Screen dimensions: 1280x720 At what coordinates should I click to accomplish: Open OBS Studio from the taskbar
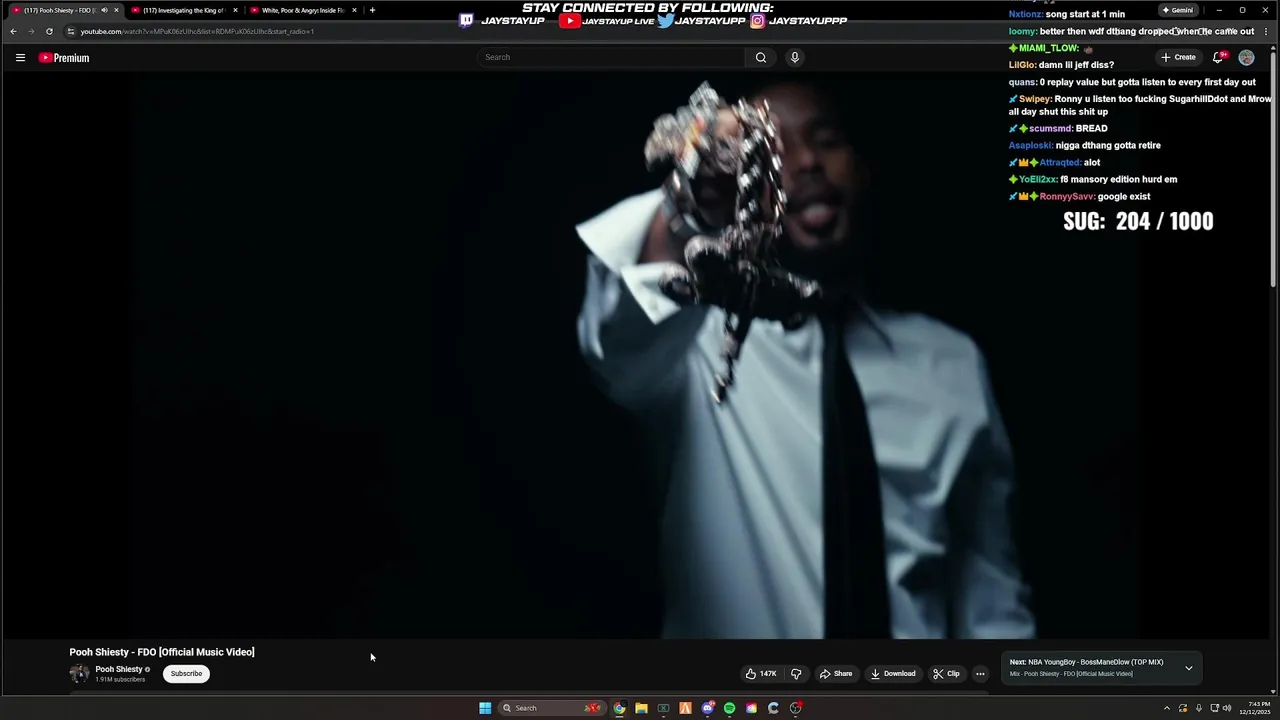(796, 708)
